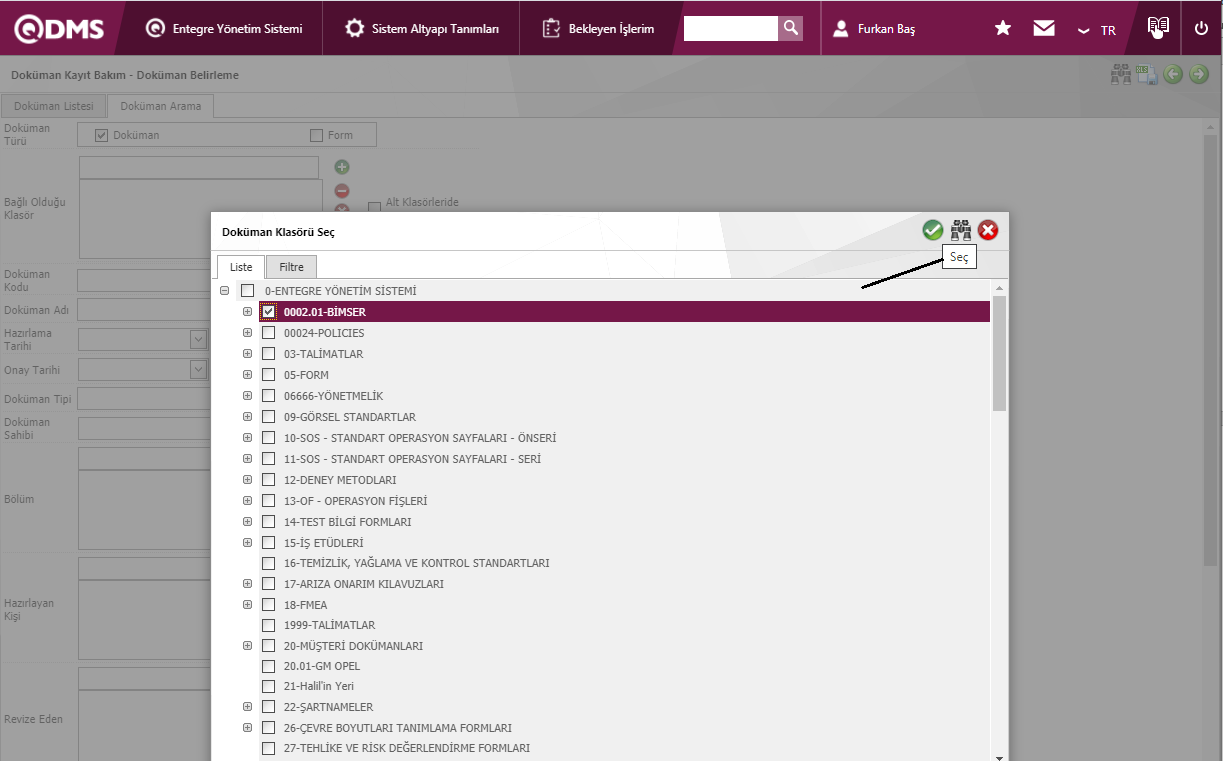
Task: Open favorites with the star icon
Action: pyautogui.click(x=1003, y=29)
